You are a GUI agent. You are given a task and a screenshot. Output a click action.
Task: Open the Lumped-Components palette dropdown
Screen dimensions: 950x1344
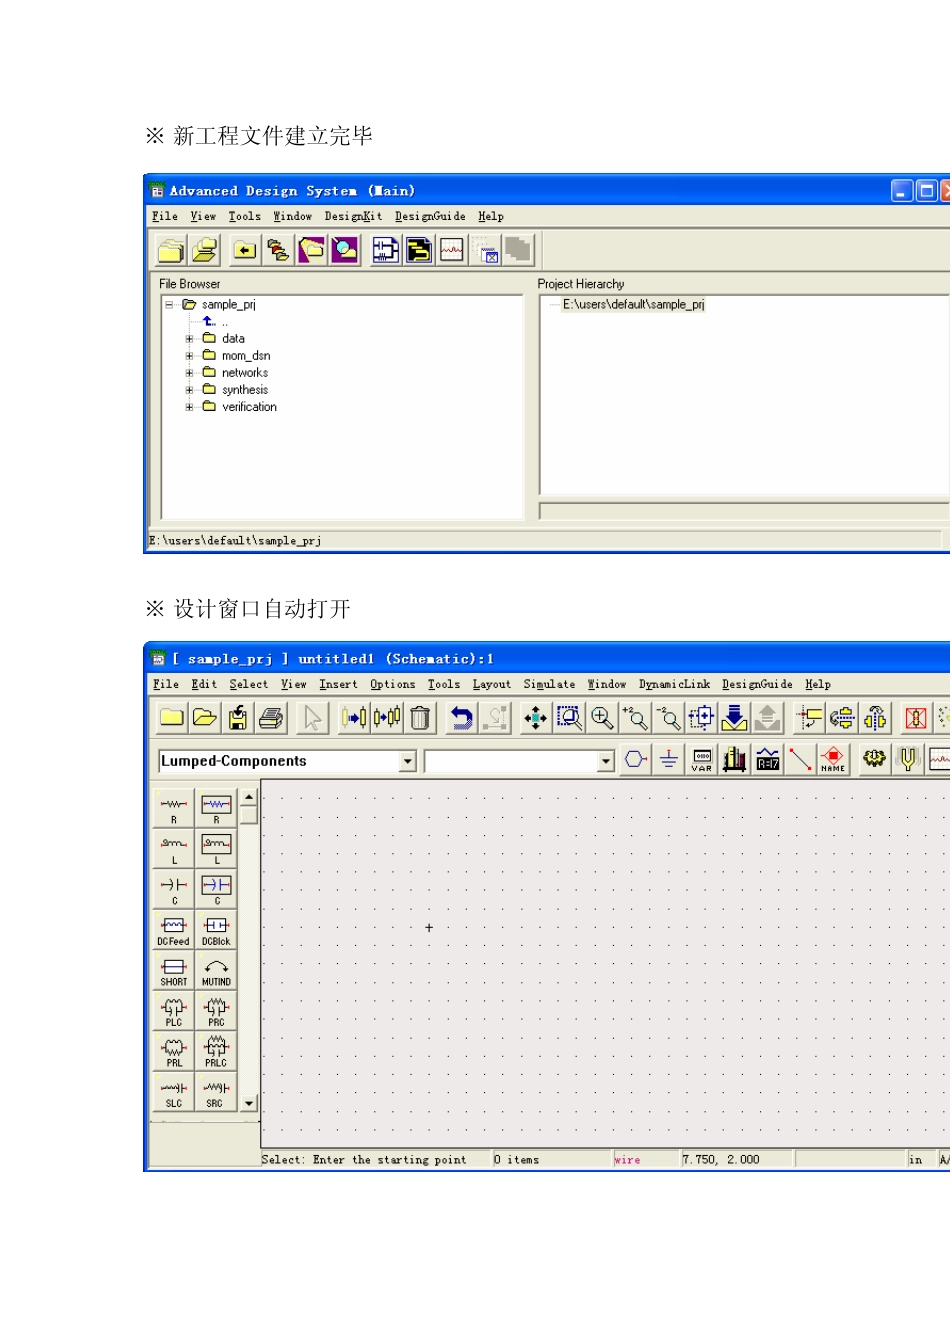408,762
